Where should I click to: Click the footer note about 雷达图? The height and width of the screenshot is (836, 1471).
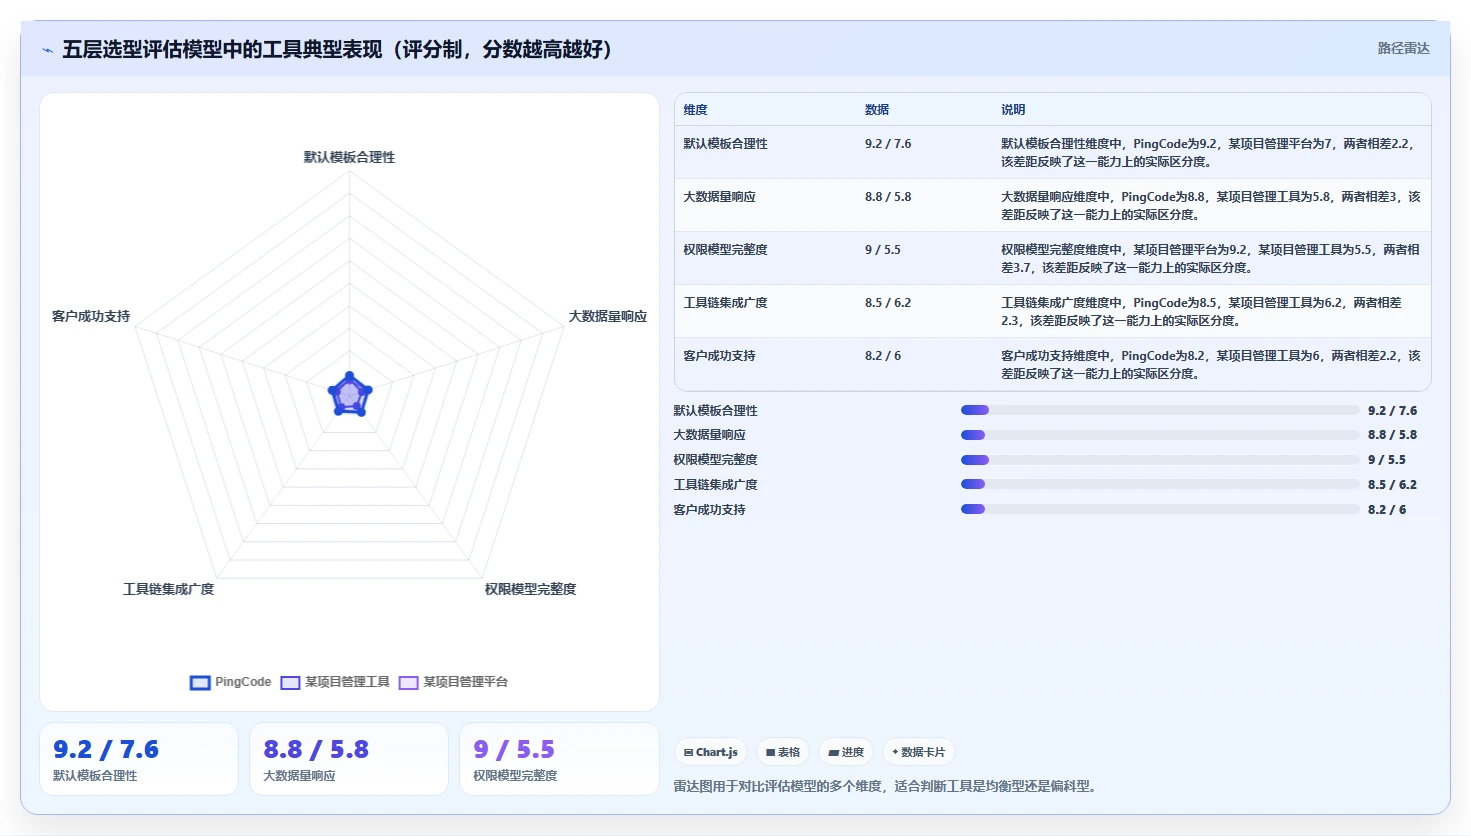click(888, 786)
